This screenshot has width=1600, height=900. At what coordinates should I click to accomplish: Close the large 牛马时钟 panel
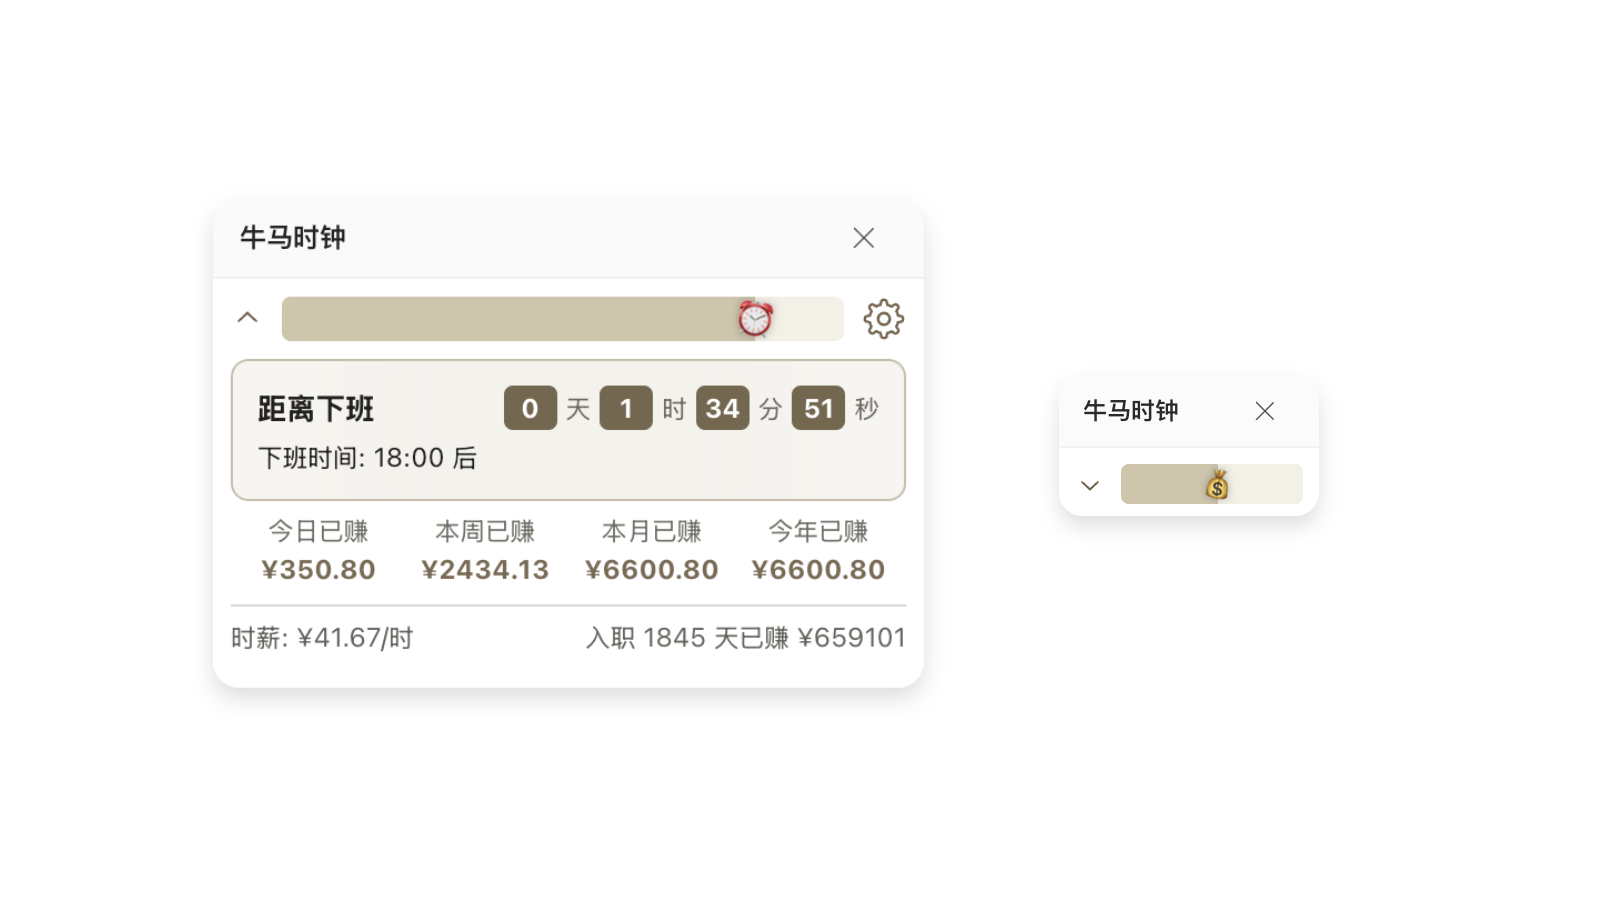[x=863, y=238]
